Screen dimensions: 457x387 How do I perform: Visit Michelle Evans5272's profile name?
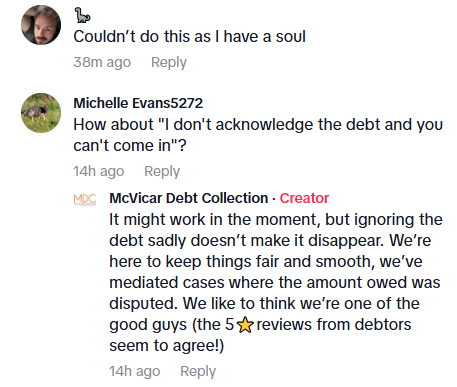[x=138, y=103]
